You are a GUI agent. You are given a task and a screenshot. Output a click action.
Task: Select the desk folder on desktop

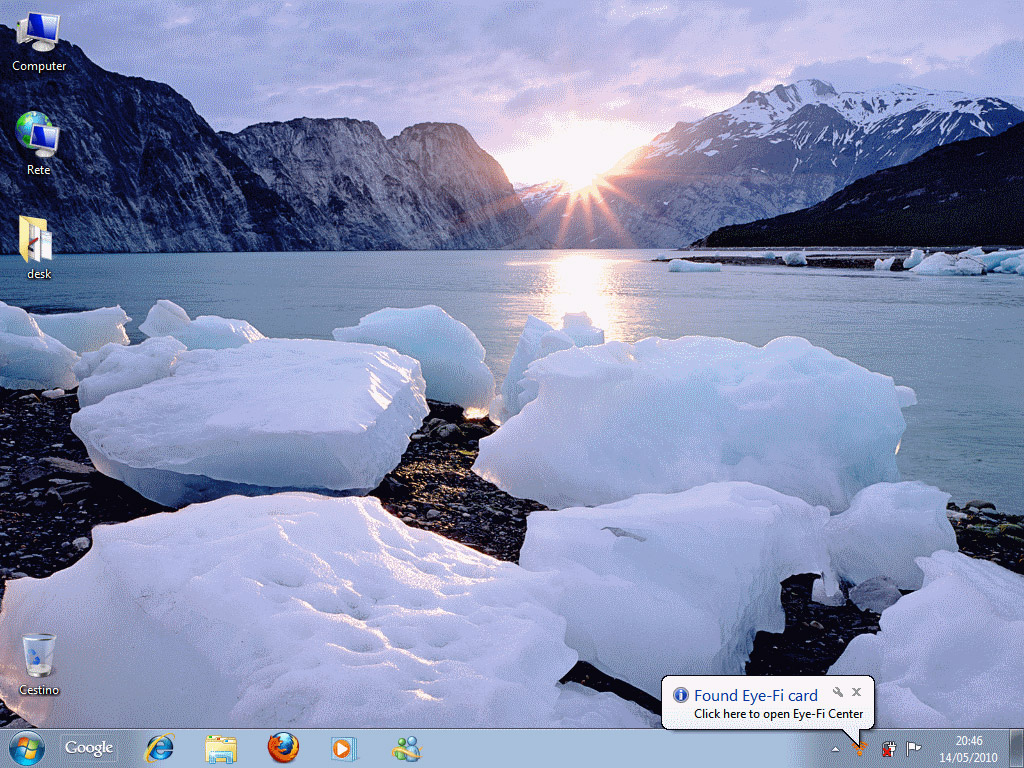38,240
